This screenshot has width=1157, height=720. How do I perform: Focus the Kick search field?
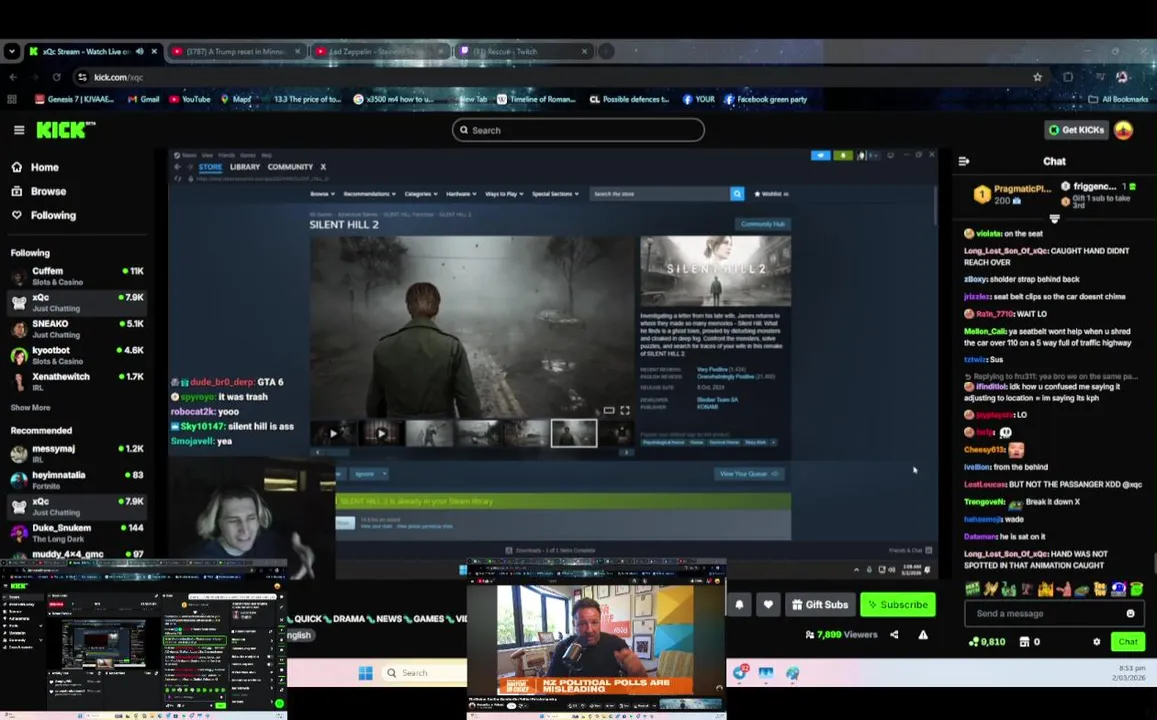(578, 130)
